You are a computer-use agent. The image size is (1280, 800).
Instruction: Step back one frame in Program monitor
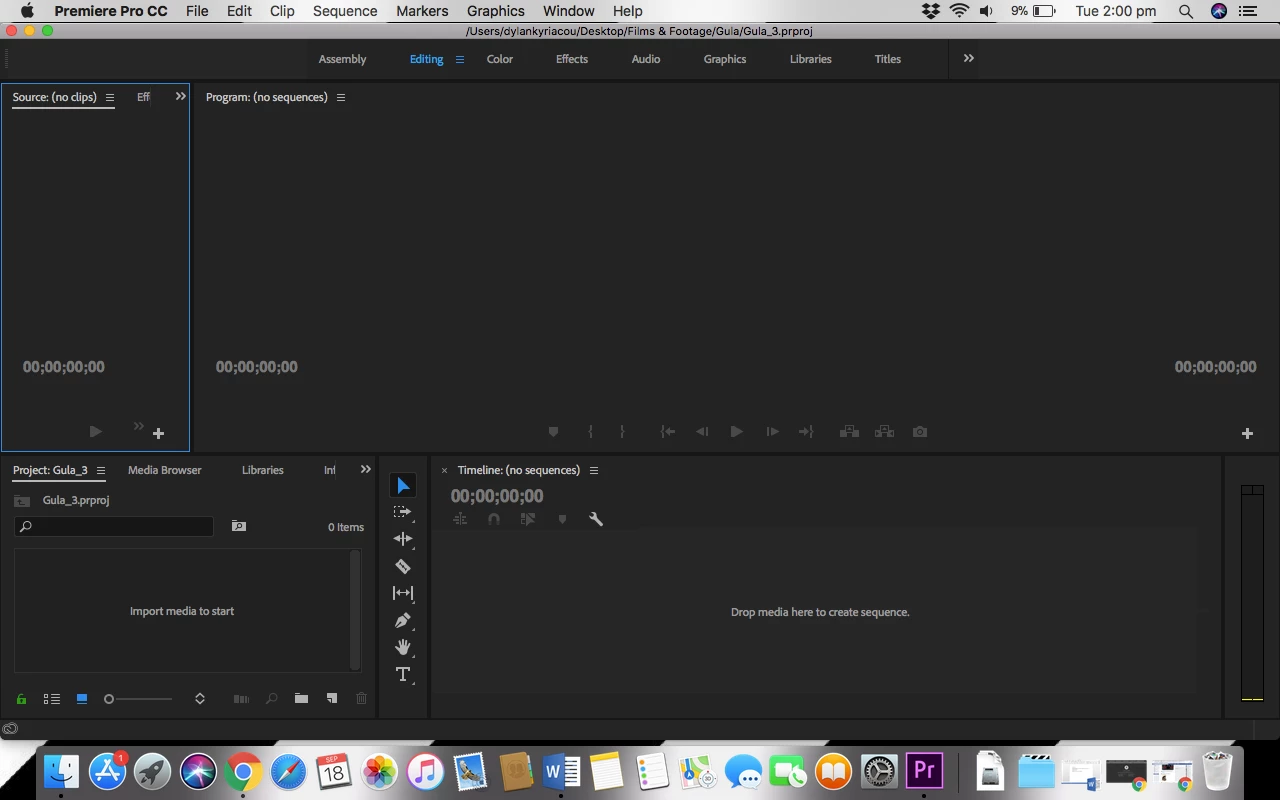point(702,432)
